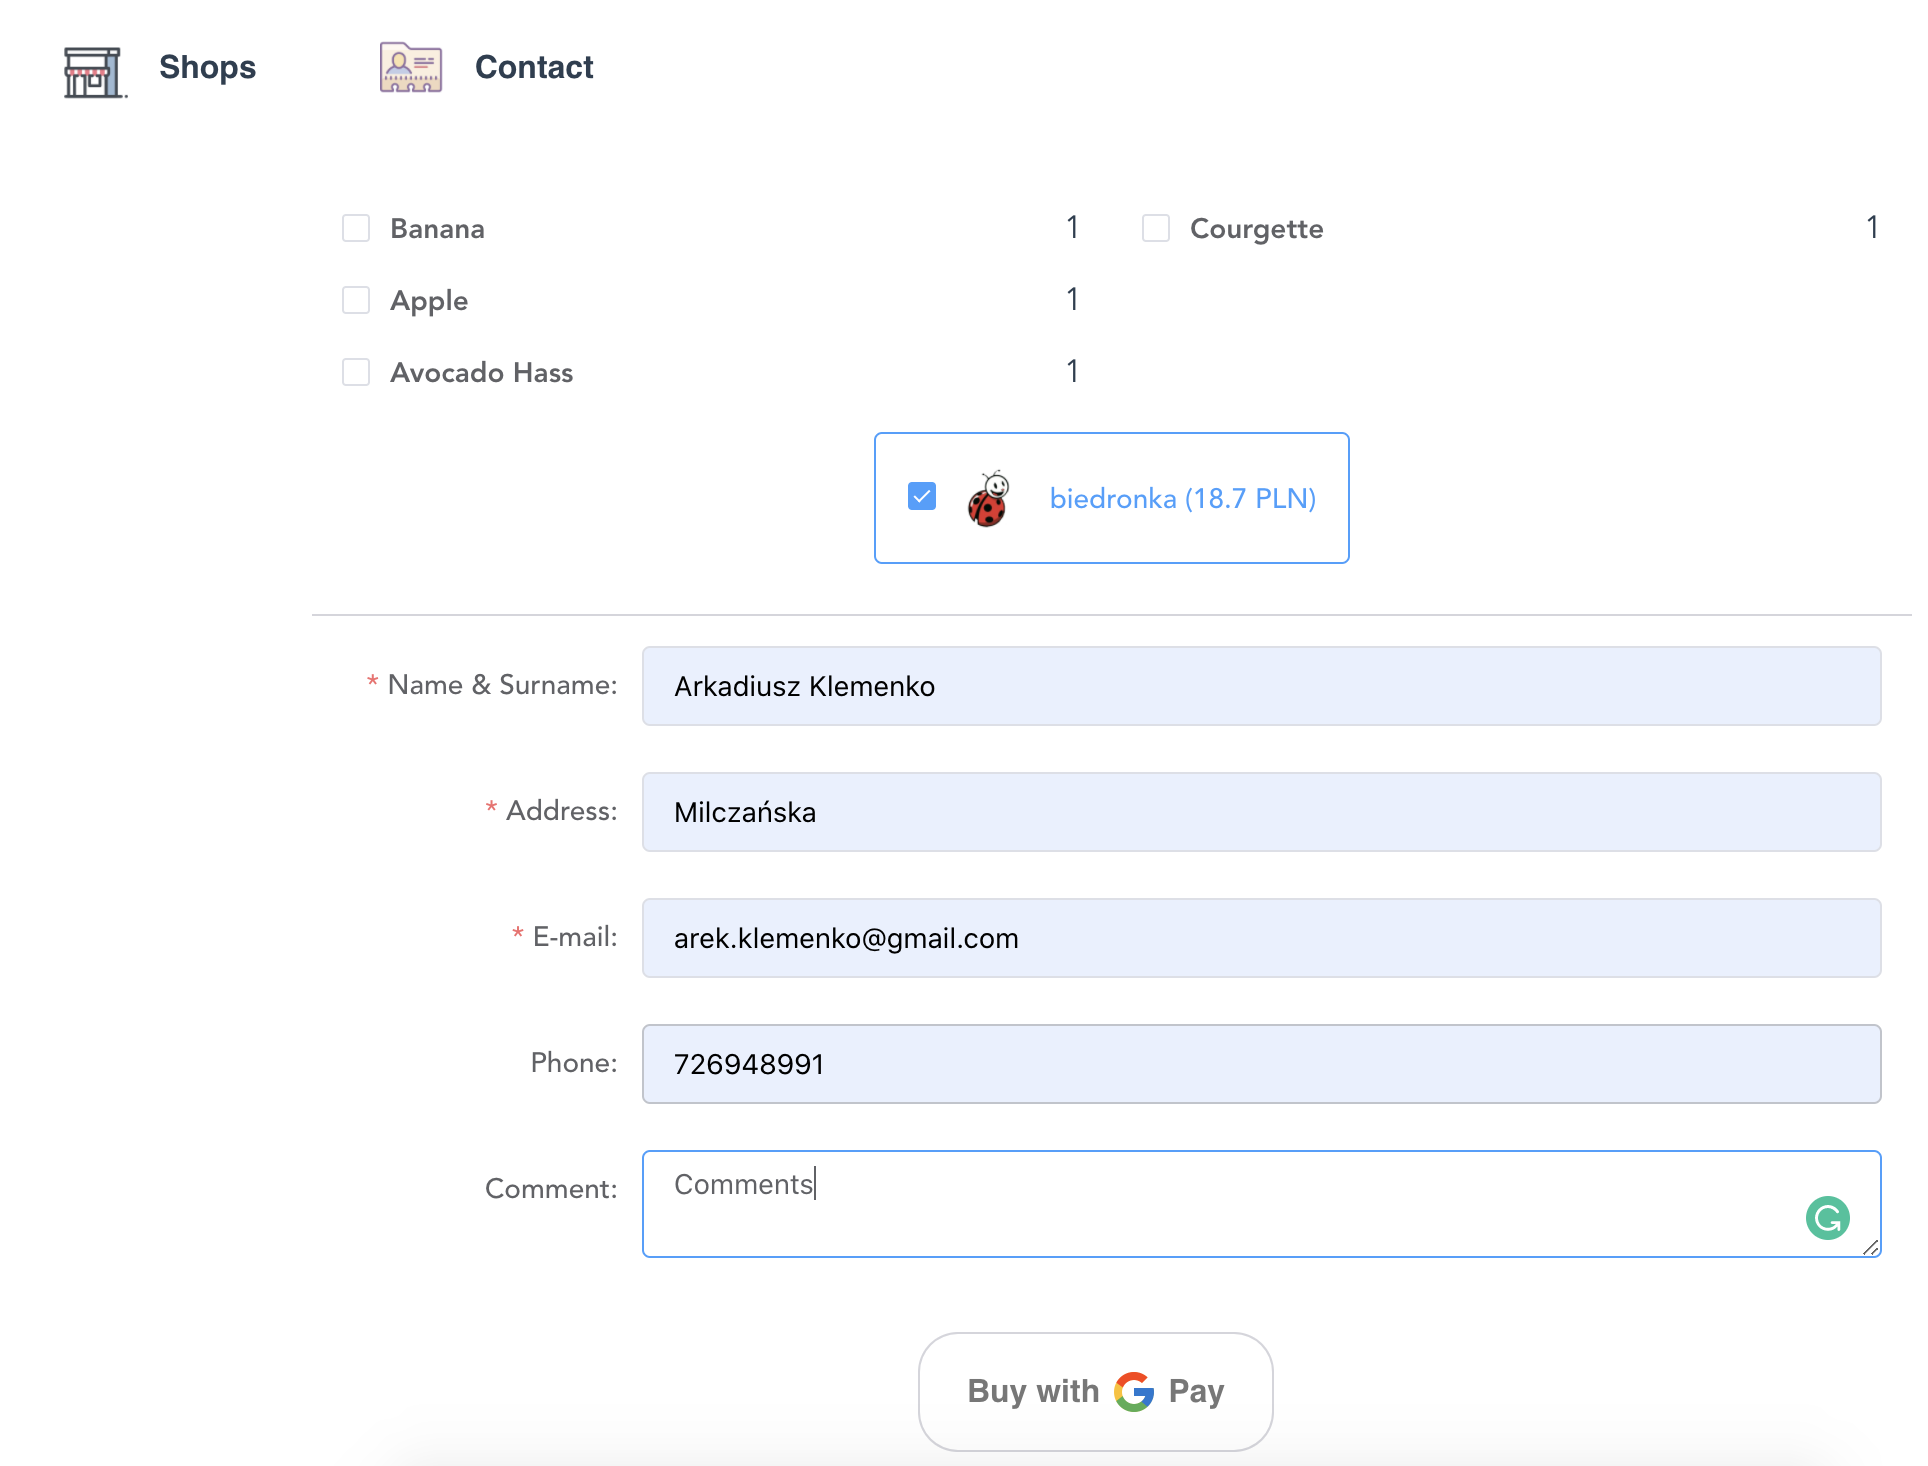1928x1466 pixels.
Task: Click into the Address field
Action: (x=1260, y=812)
